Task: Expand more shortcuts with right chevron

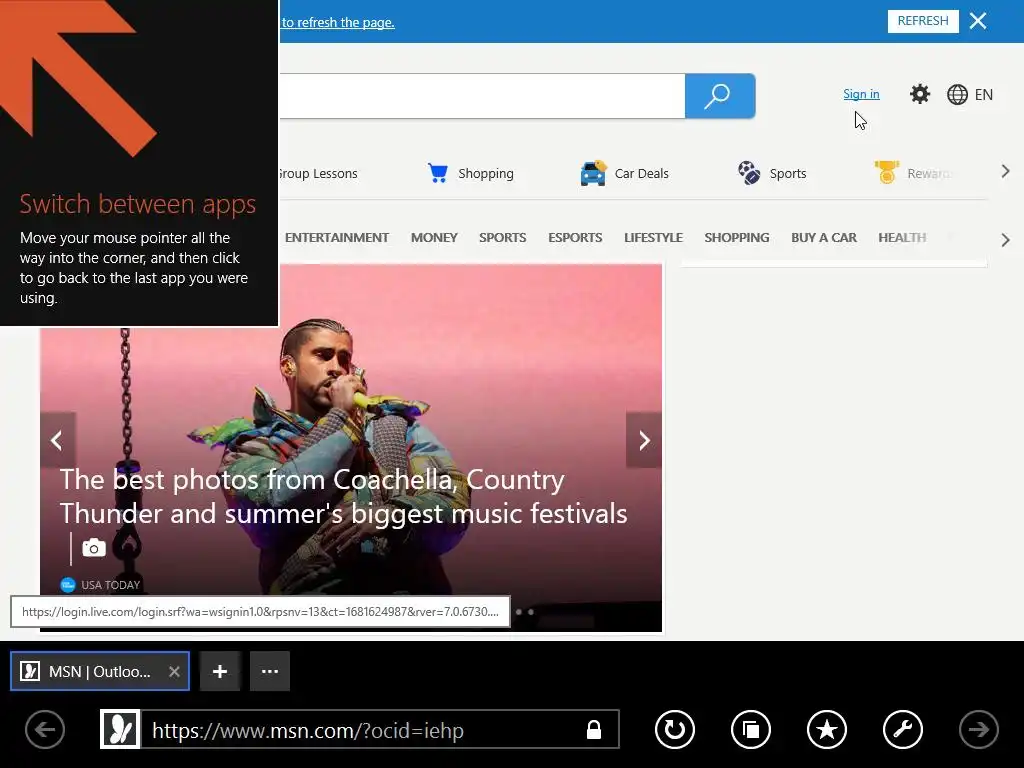Action: [x=1005, y=172]
